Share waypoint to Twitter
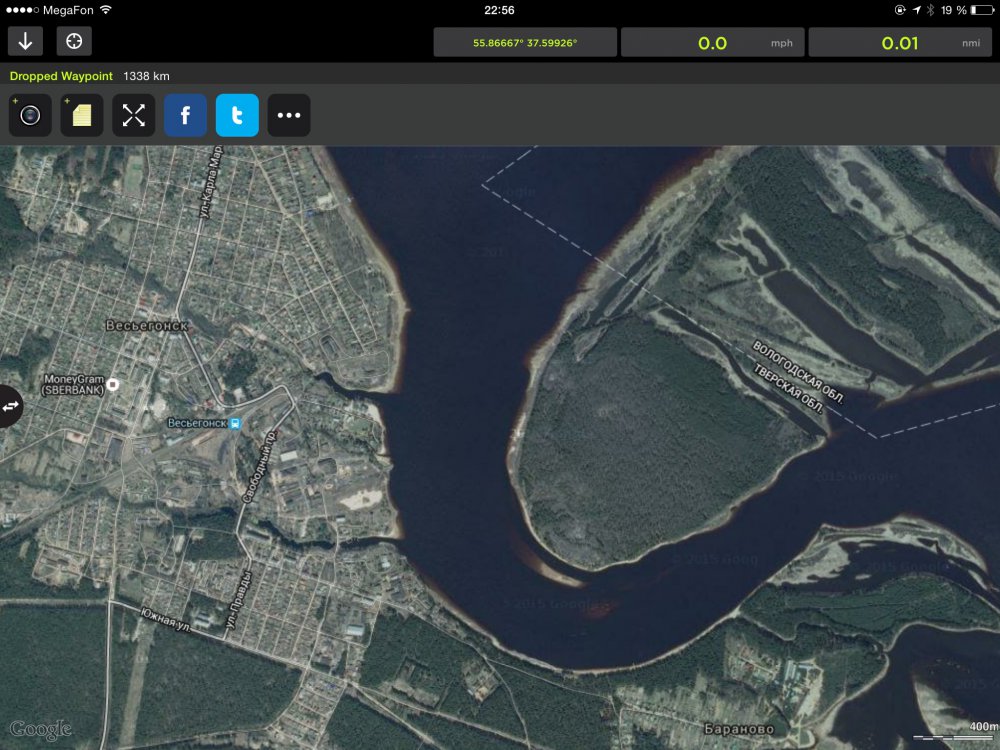This screenshot has width=1000, height=750. (237, 115)
